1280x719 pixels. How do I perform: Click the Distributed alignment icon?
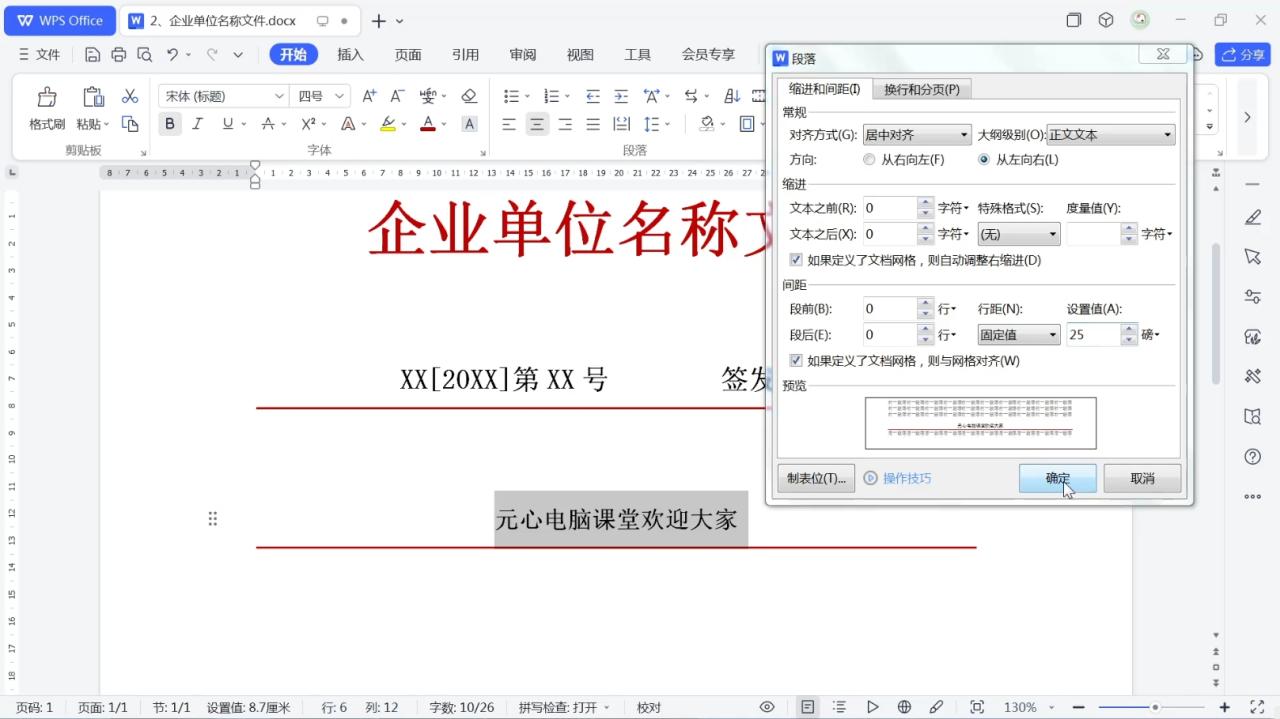click(621, 124)
